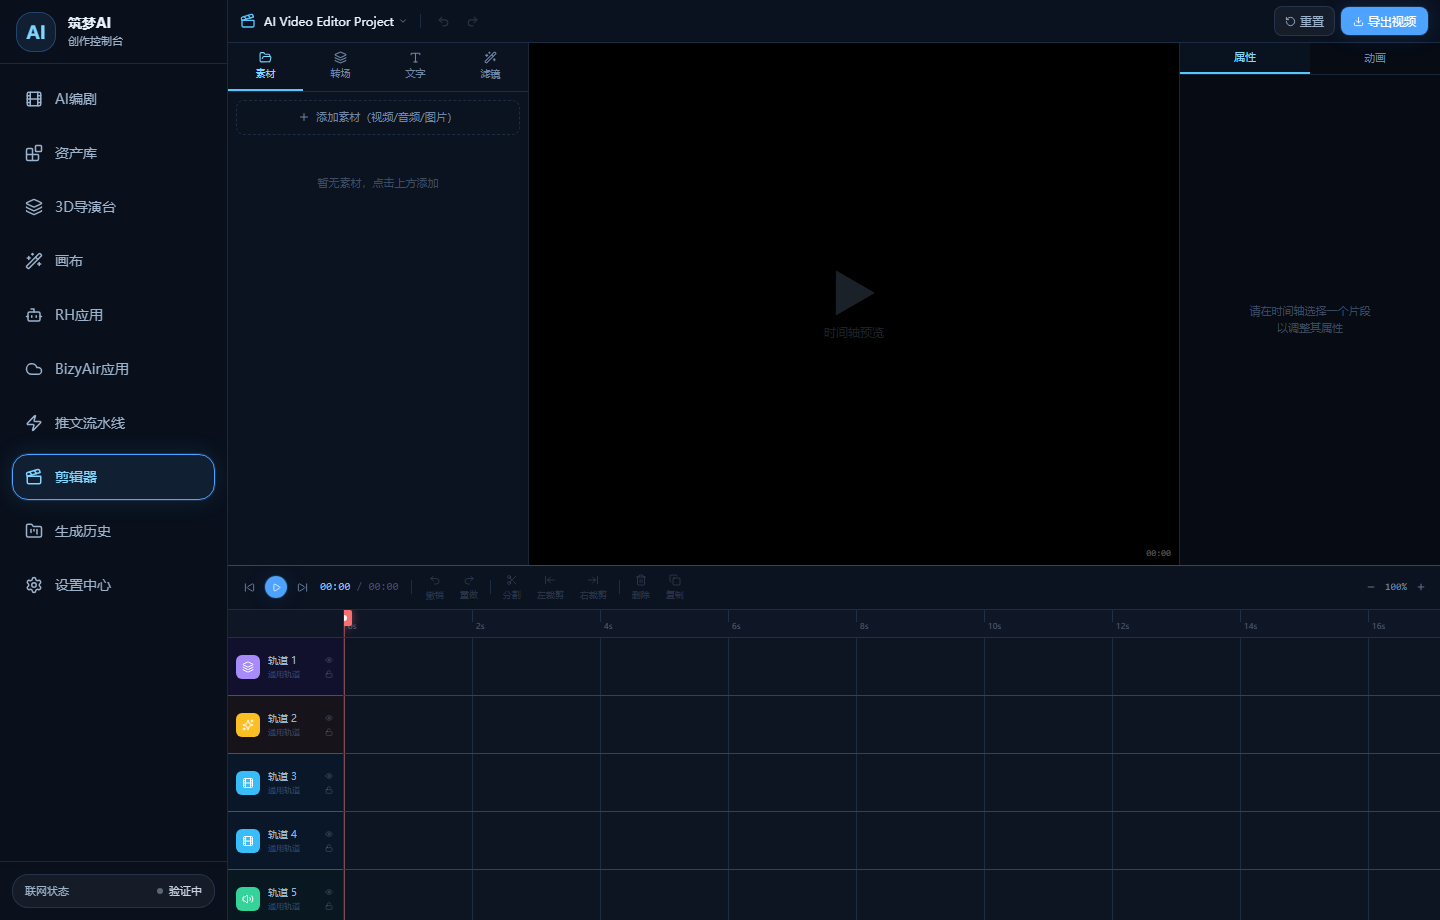
Task: Jump to the timeline end
Action: coord(302,587)
